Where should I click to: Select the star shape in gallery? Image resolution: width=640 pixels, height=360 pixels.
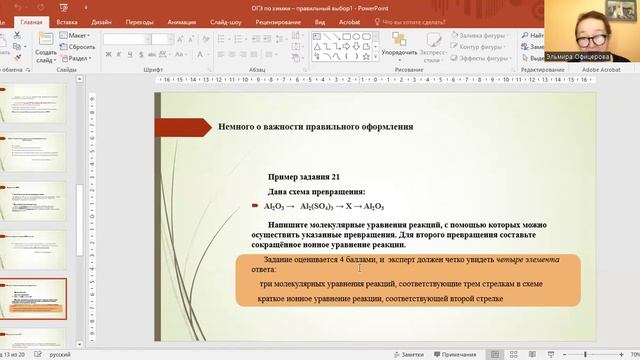tap(366, 57)
